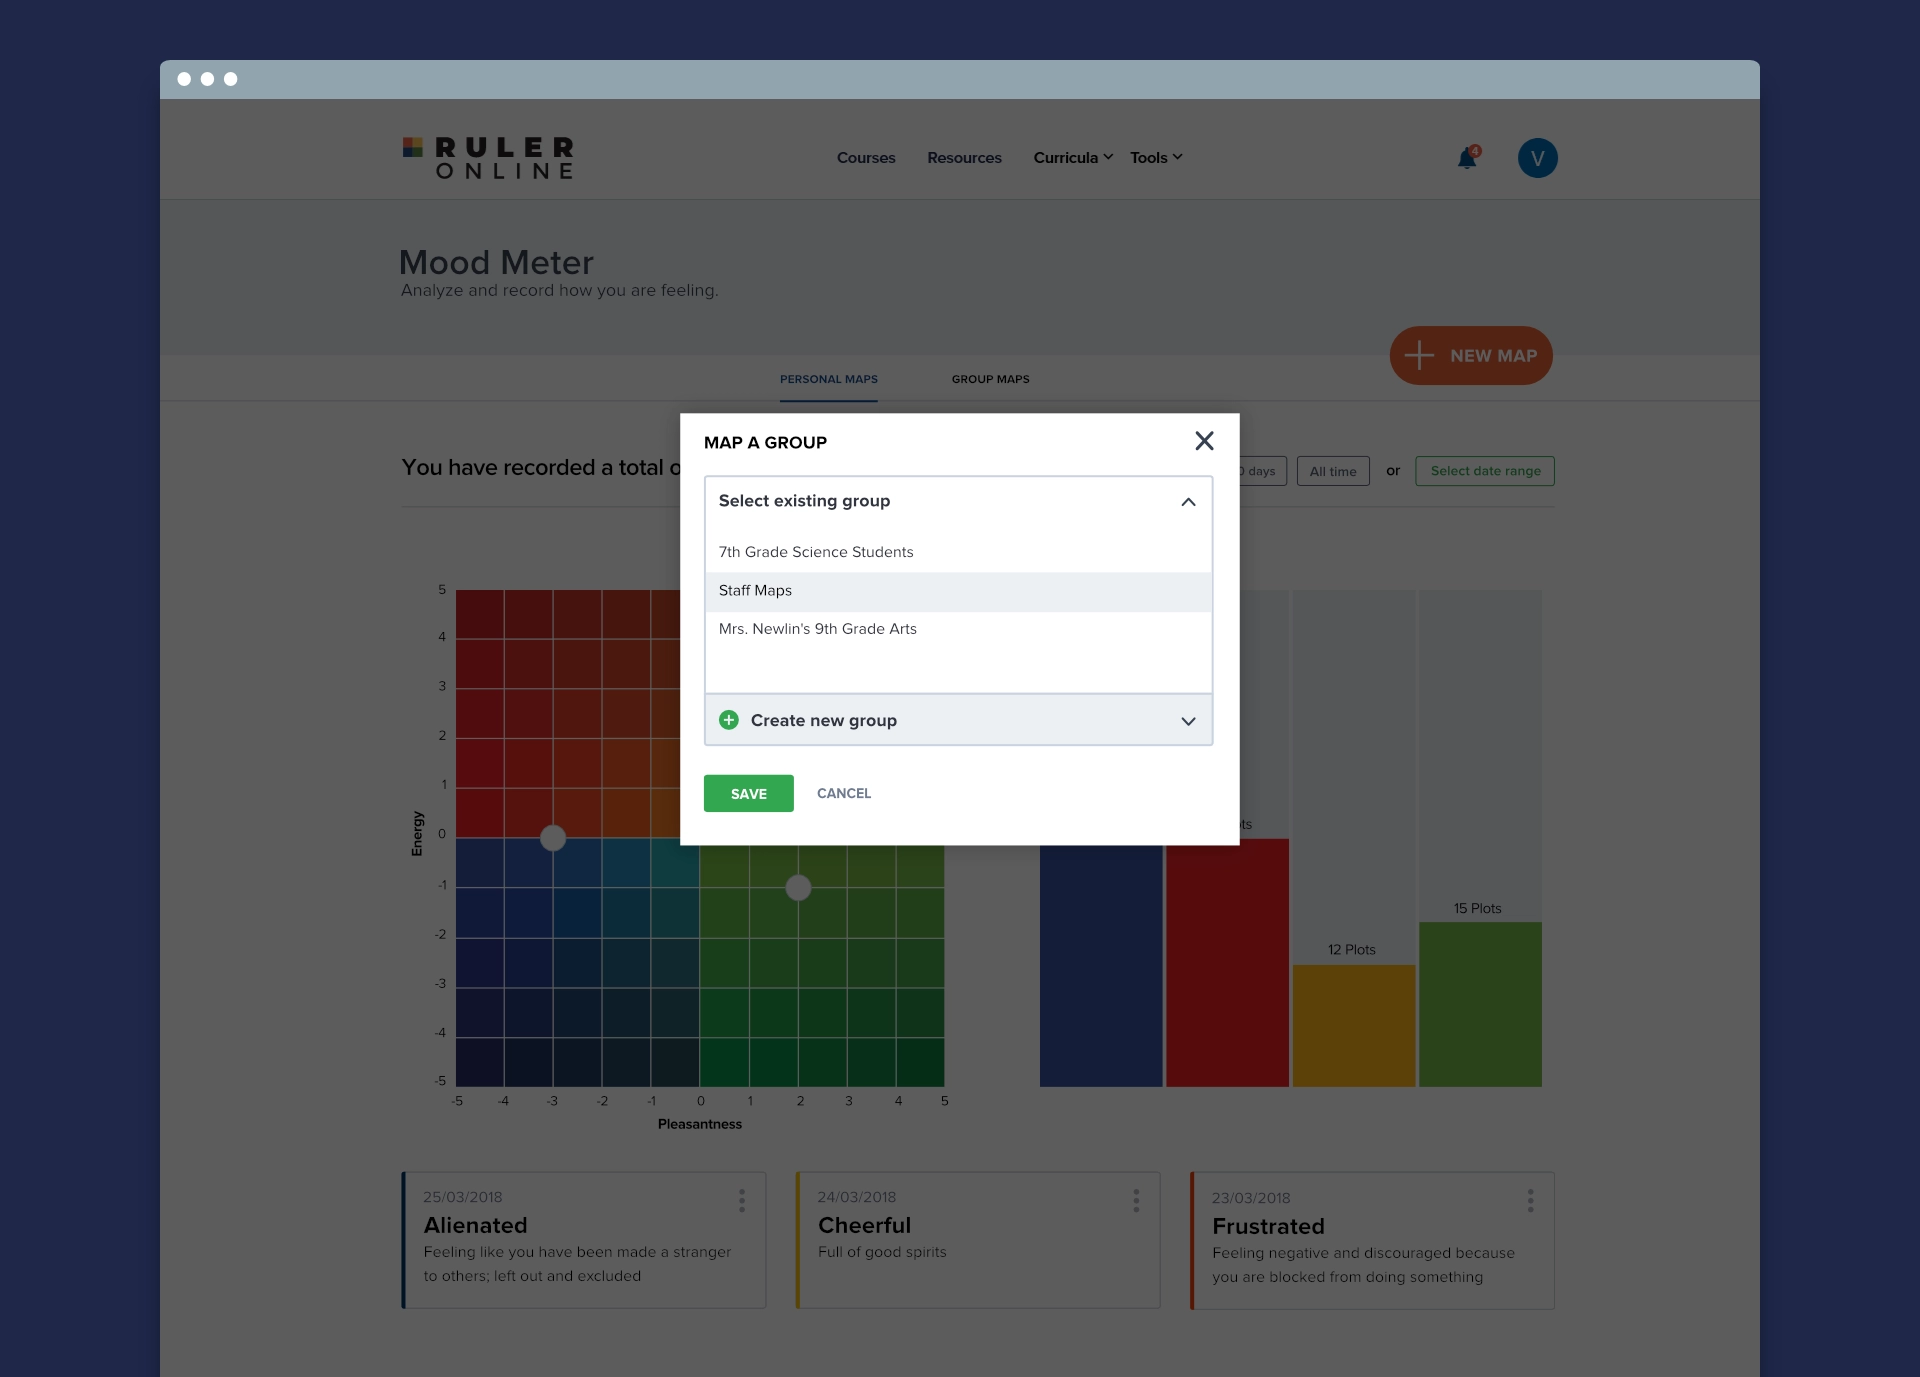Switch to the Group Maps tab
Viewport: 1920px width, 1377px height.
[x=990, y=380]
